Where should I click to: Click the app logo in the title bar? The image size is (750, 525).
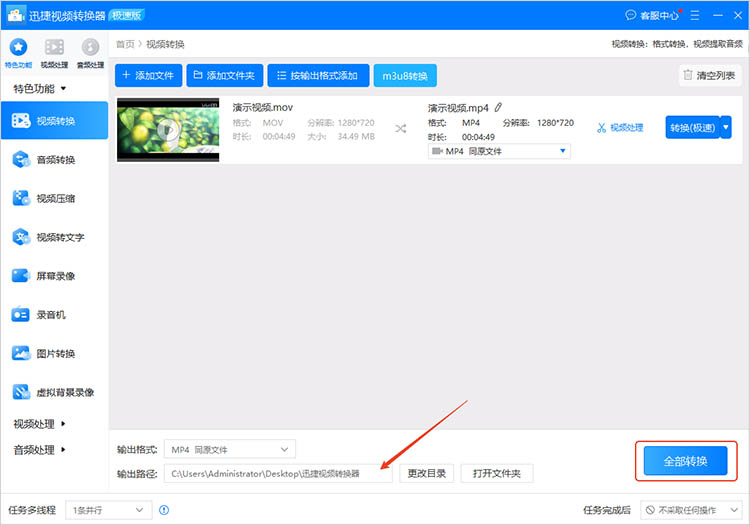coord(16,15)
